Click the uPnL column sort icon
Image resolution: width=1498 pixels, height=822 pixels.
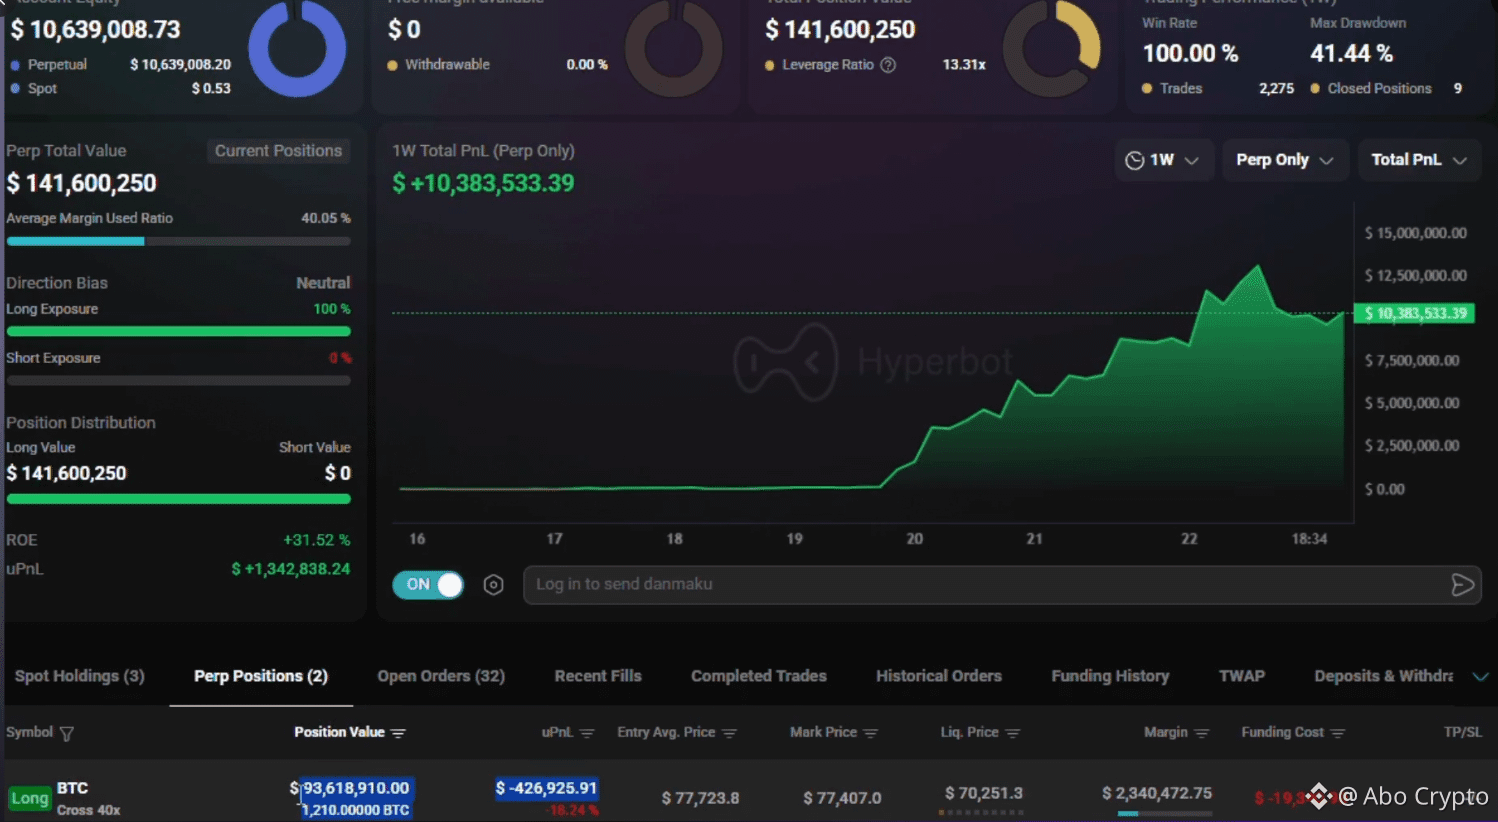click(x=587, y=733)
